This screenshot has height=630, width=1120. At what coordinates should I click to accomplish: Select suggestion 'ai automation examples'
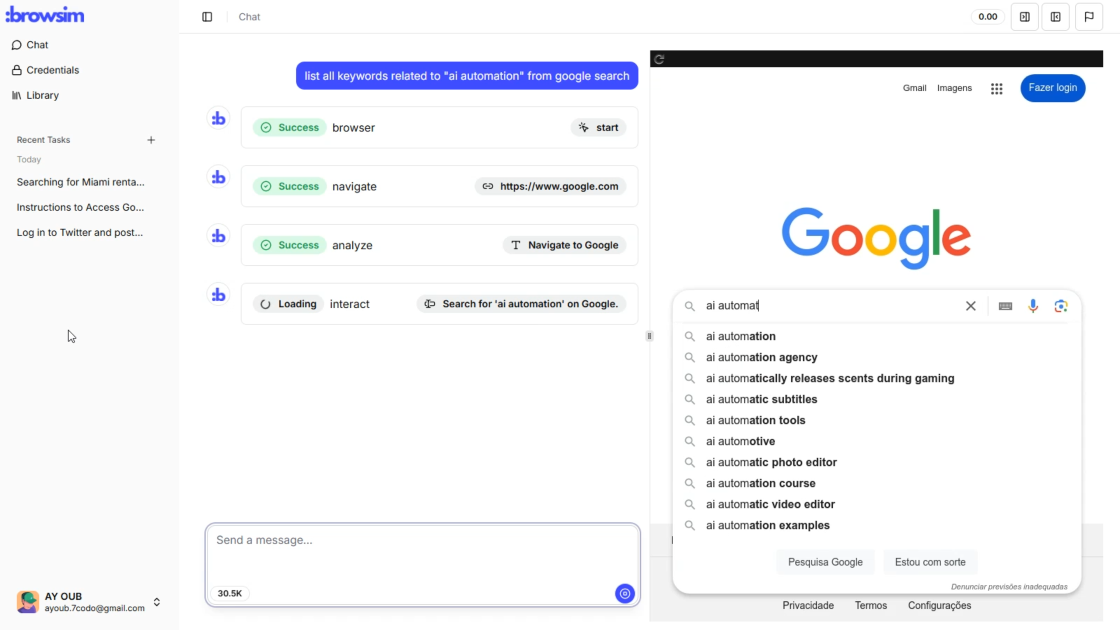(x=876, y=525)
